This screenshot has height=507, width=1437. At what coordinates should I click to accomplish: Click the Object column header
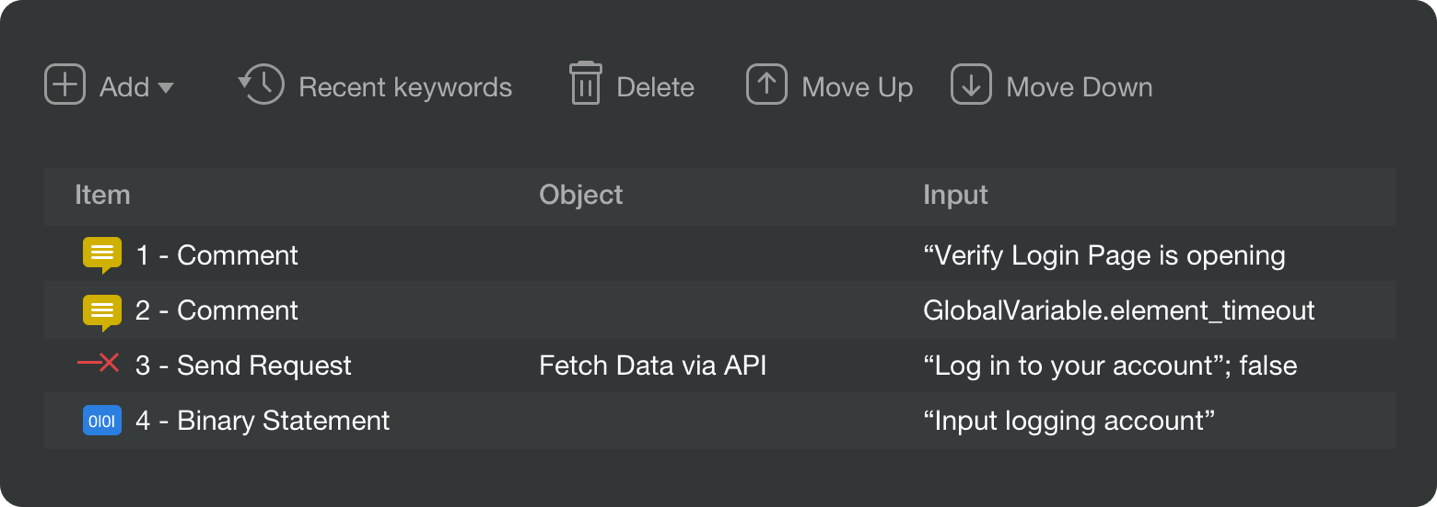[581, 194]
